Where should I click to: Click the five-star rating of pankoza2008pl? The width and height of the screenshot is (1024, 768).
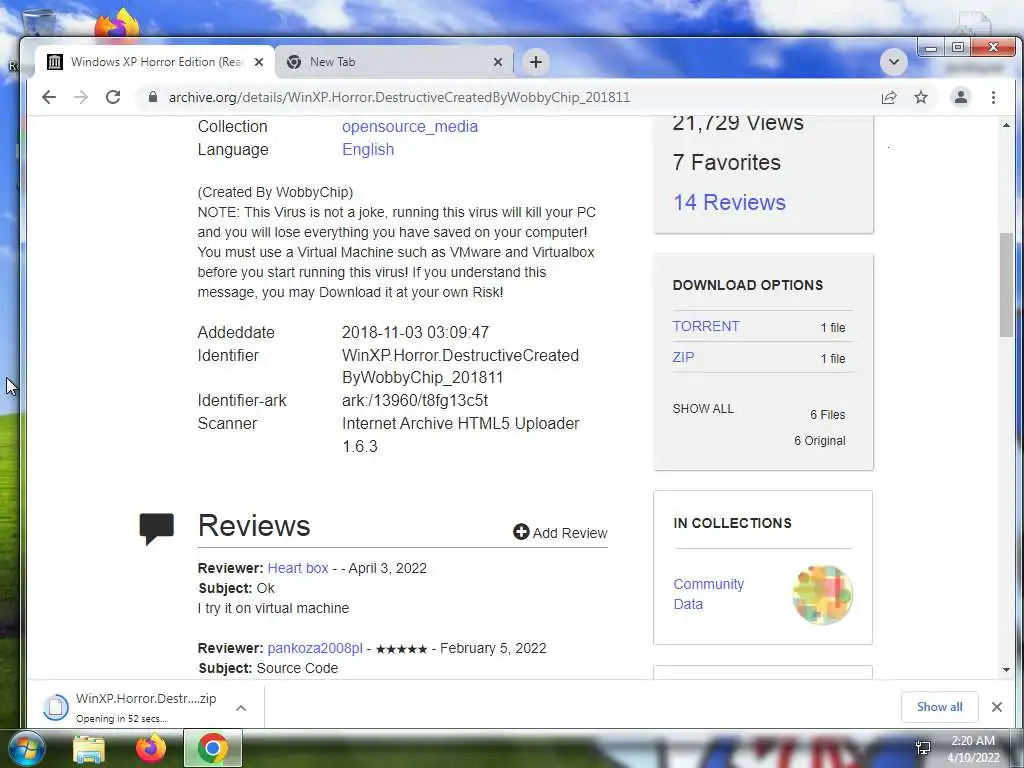[x=401, y=649]
